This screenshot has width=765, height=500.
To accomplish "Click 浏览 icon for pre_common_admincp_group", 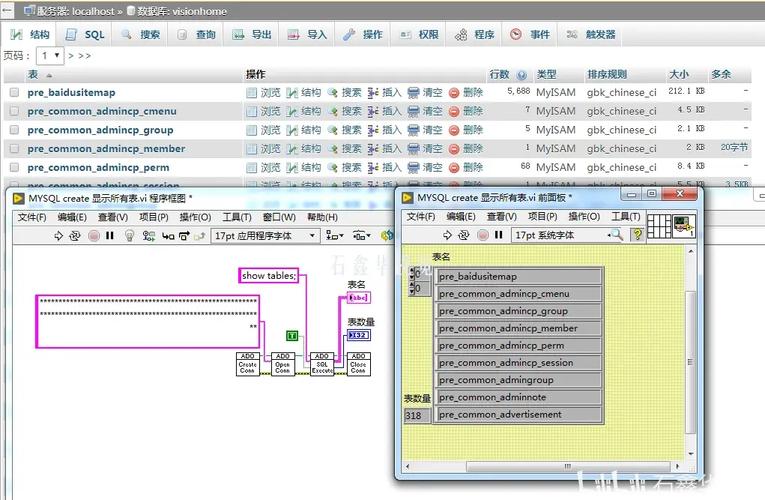I will 252,130.
